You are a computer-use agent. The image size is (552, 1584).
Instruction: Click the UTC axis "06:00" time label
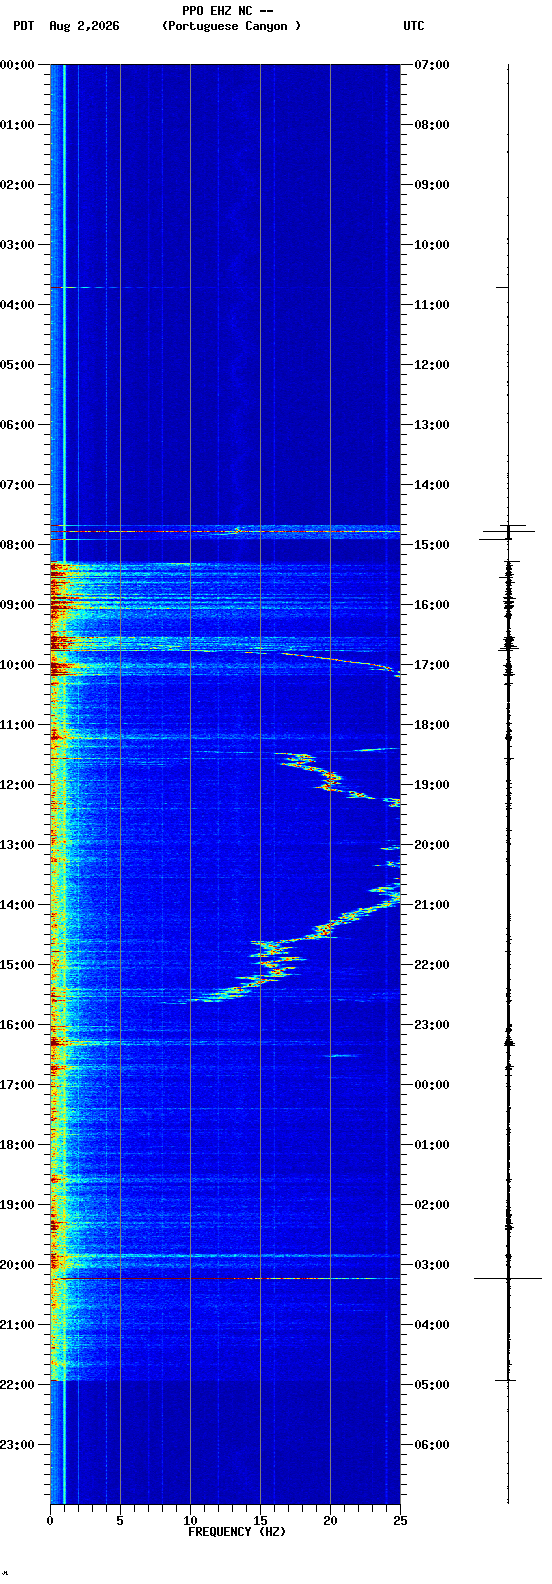431,1445
